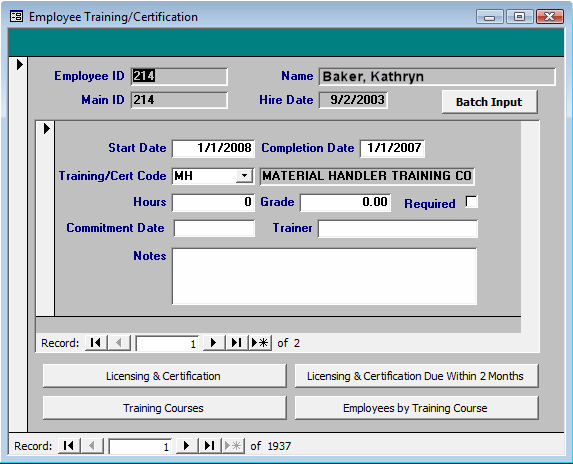The width and height of the screenshot is (573, 464).
Task: Open the Training Courses button
Action: (164, 408)
